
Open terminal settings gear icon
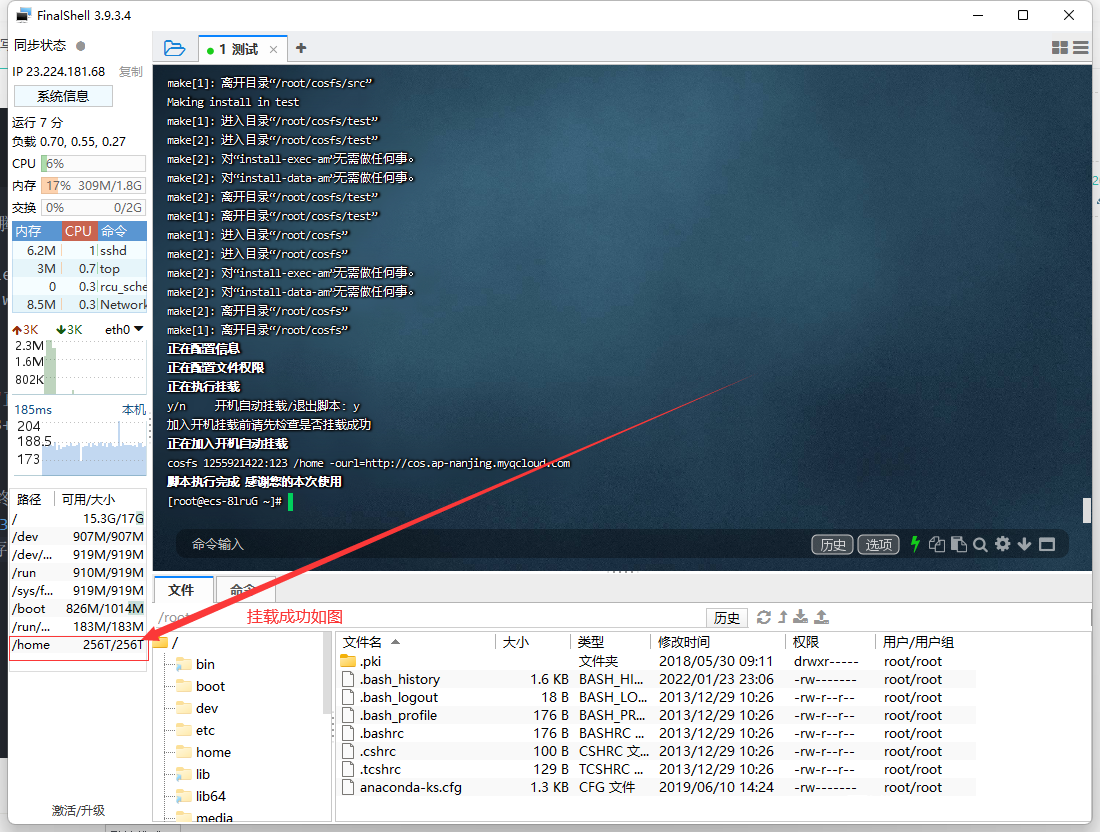pos(1002,544)
